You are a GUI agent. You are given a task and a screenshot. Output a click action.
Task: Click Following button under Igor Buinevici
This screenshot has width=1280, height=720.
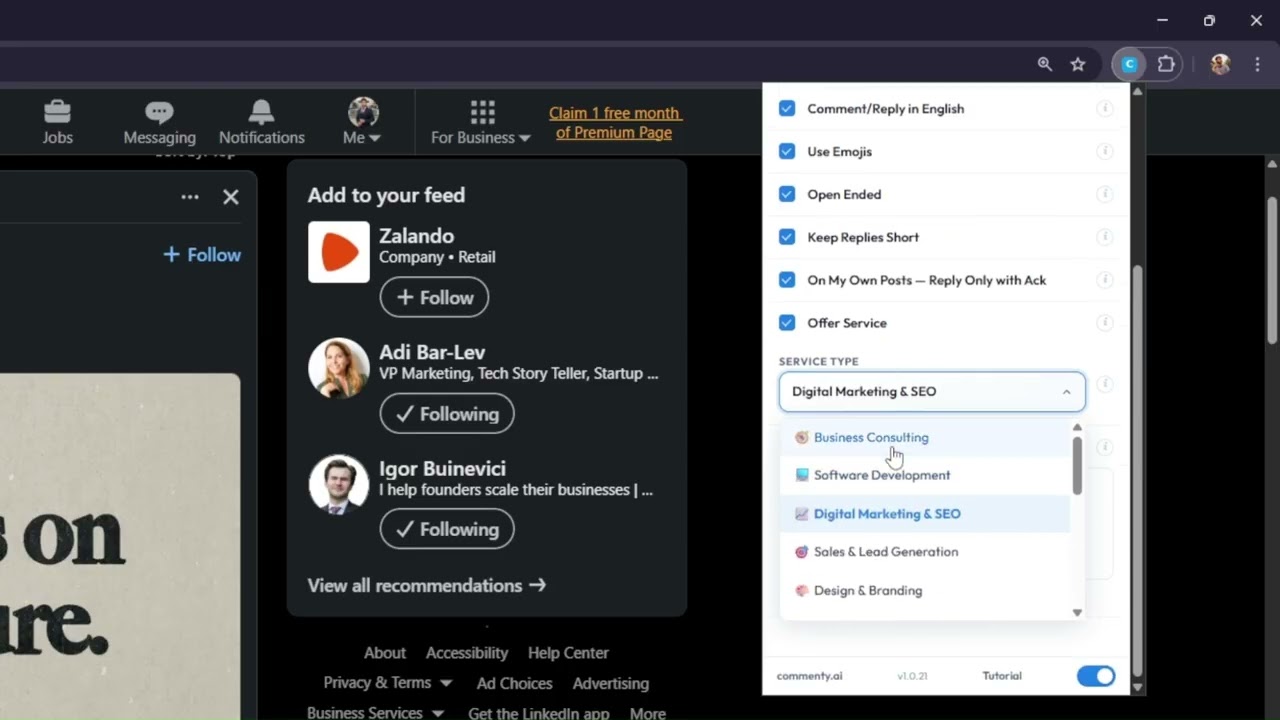(x=447, y=529)
